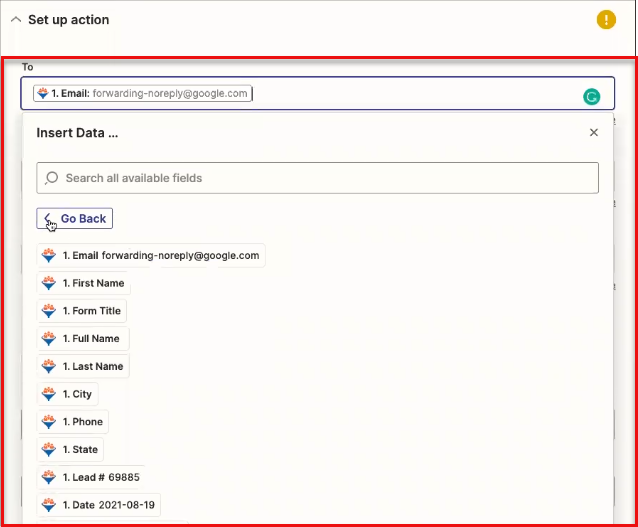Click the Email pill in To field
The width and height of the screenshot is (638, 527).
click(140, 93)
